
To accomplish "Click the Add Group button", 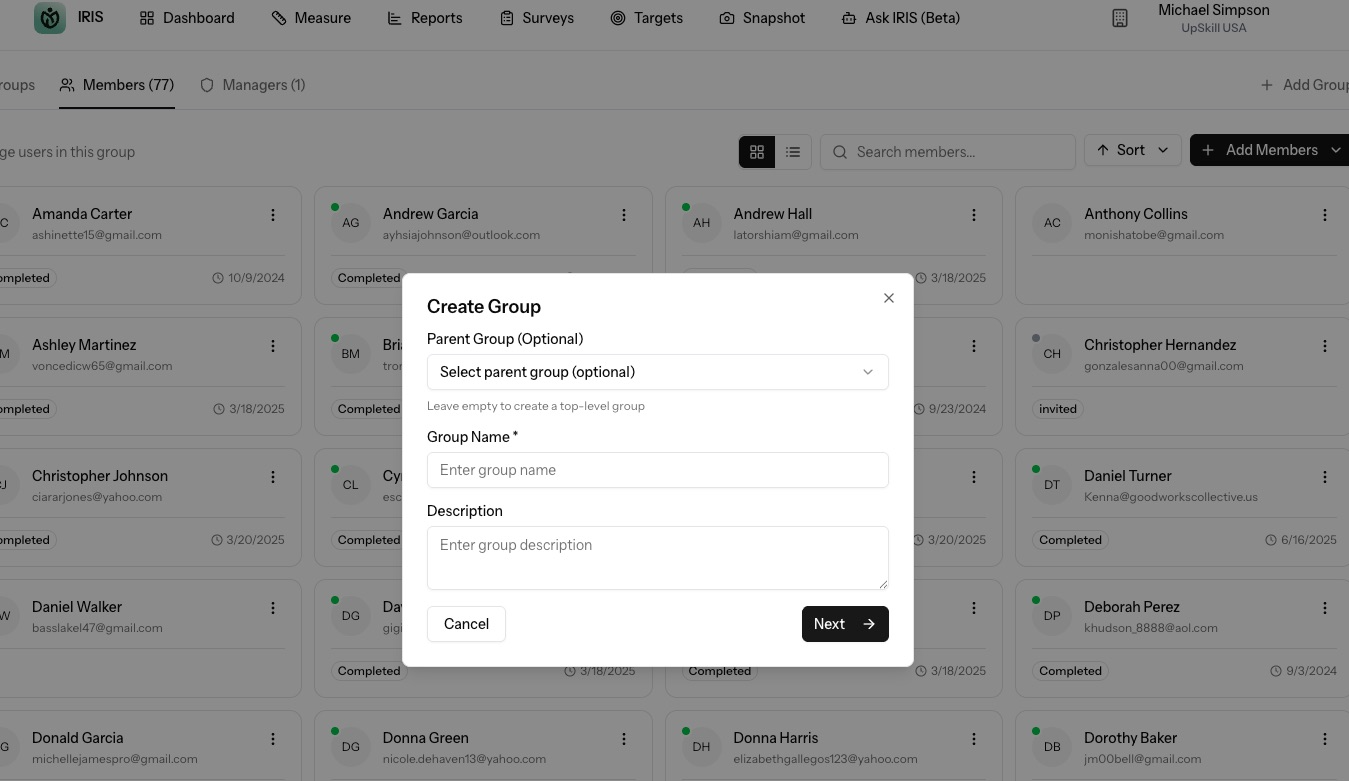I will coord(1304,85).
